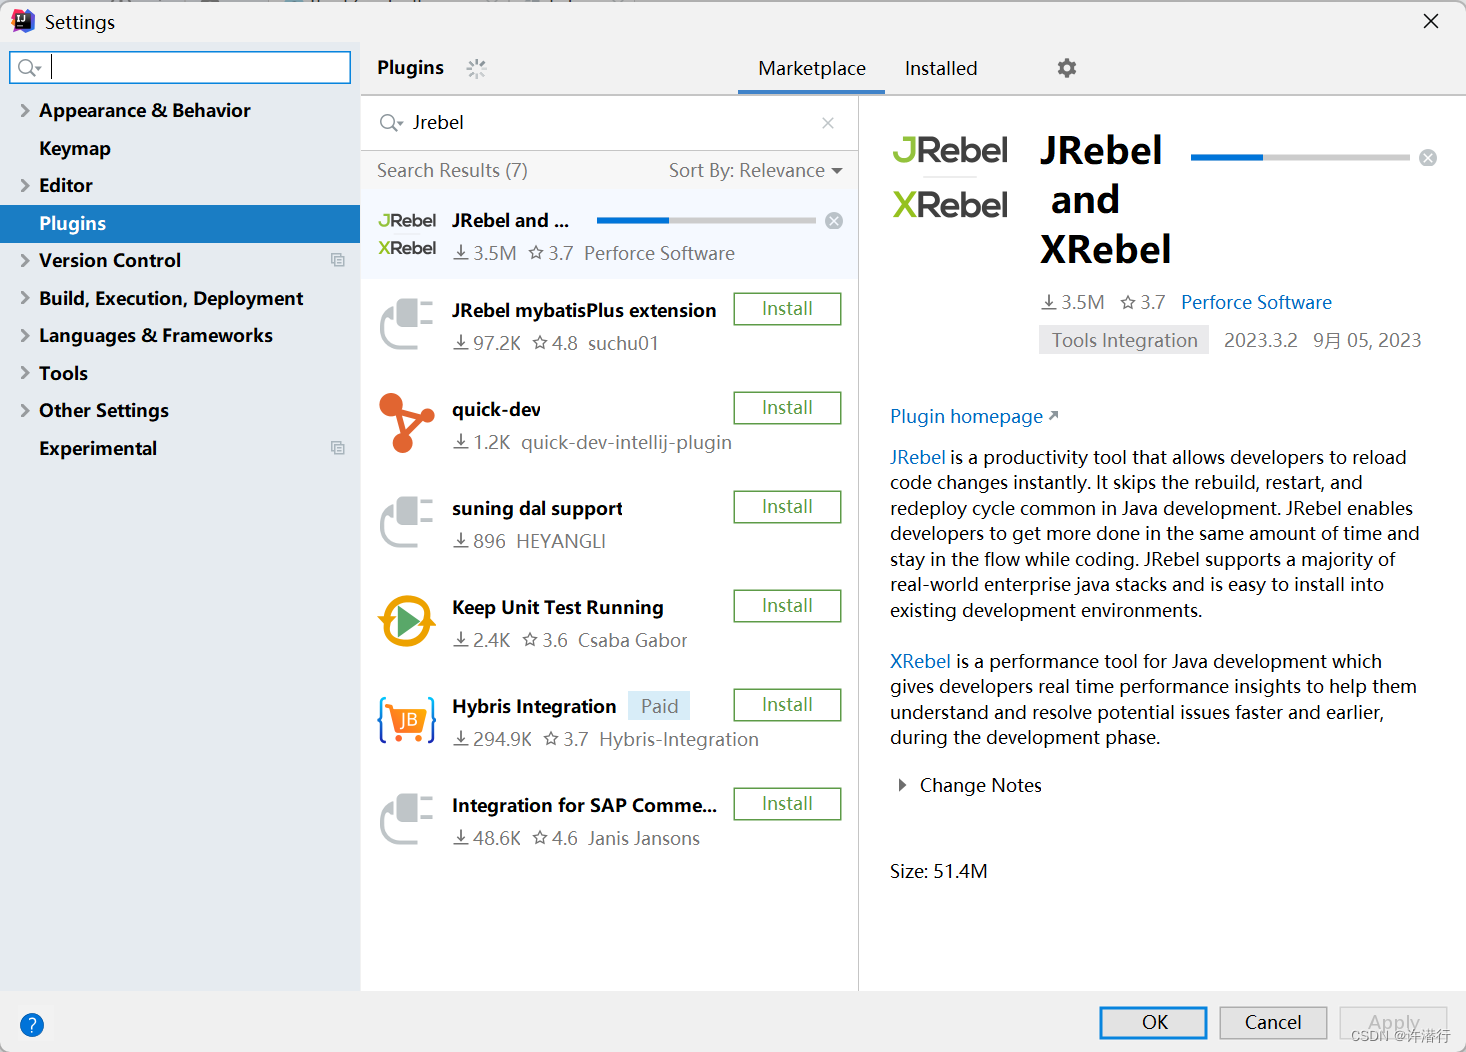Image resolution: width=1466 pixels, height=1052 pixels.
Task: Install suning dal support plugin
Action: [x=787, y=507]
